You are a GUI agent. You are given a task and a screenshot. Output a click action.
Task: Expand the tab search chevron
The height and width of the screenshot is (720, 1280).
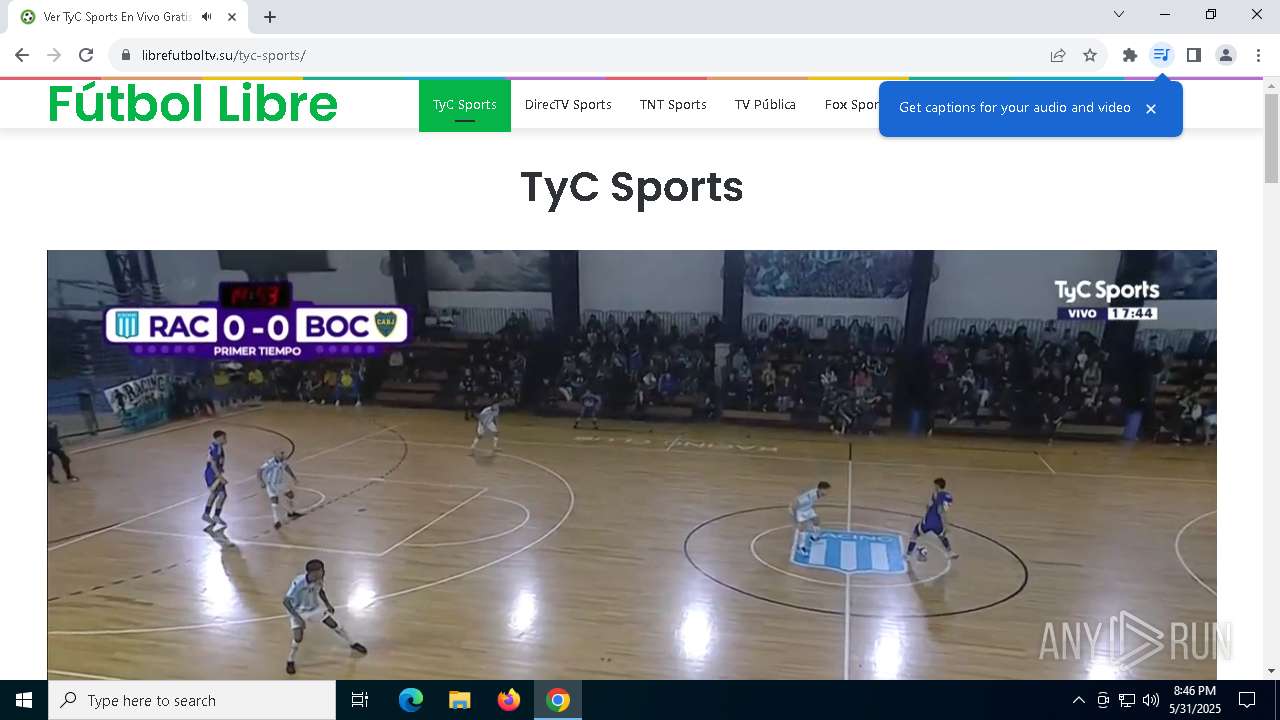coord(1119,14)
